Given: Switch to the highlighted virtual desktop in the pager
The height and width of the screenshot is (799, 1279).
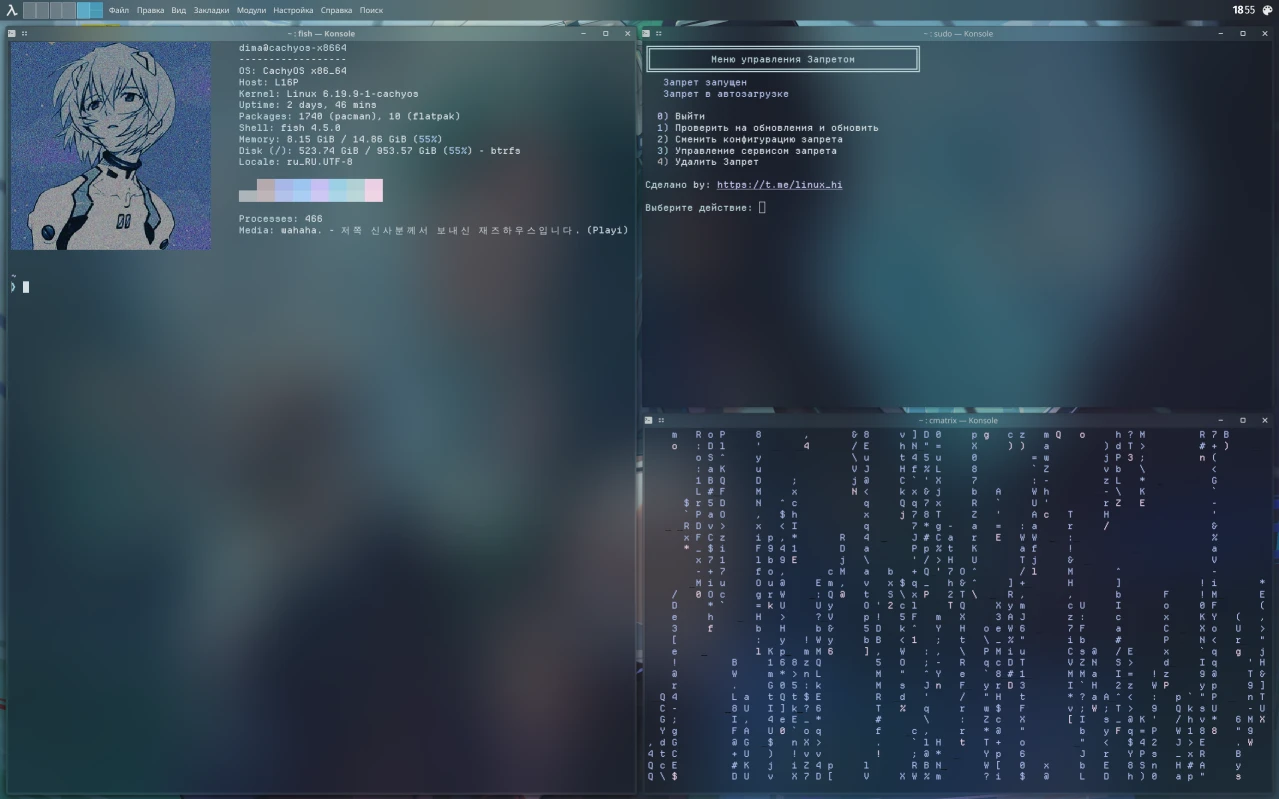Looking at the screenshot, I should 89,10.
